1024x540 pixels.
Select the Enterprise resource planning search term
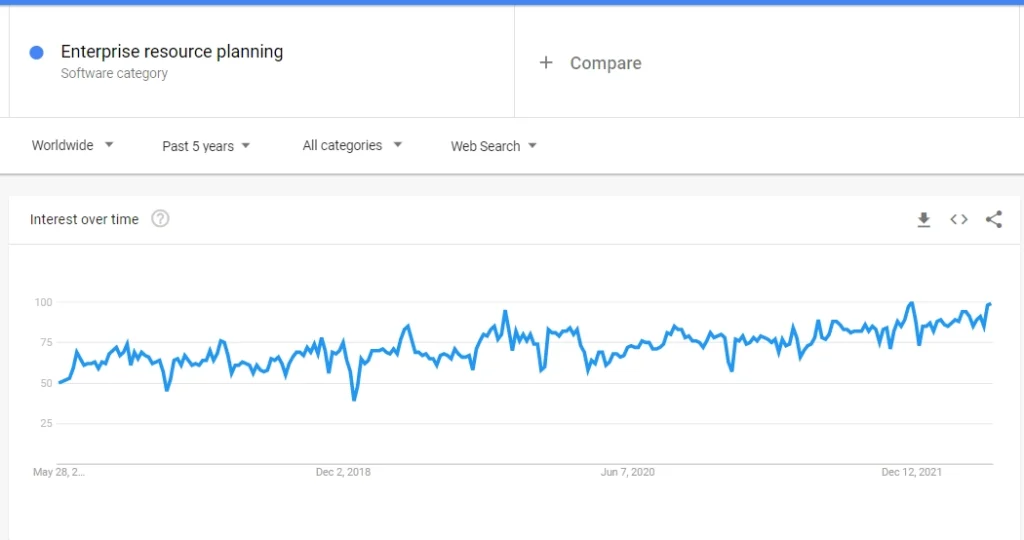(x=172, y=52)
